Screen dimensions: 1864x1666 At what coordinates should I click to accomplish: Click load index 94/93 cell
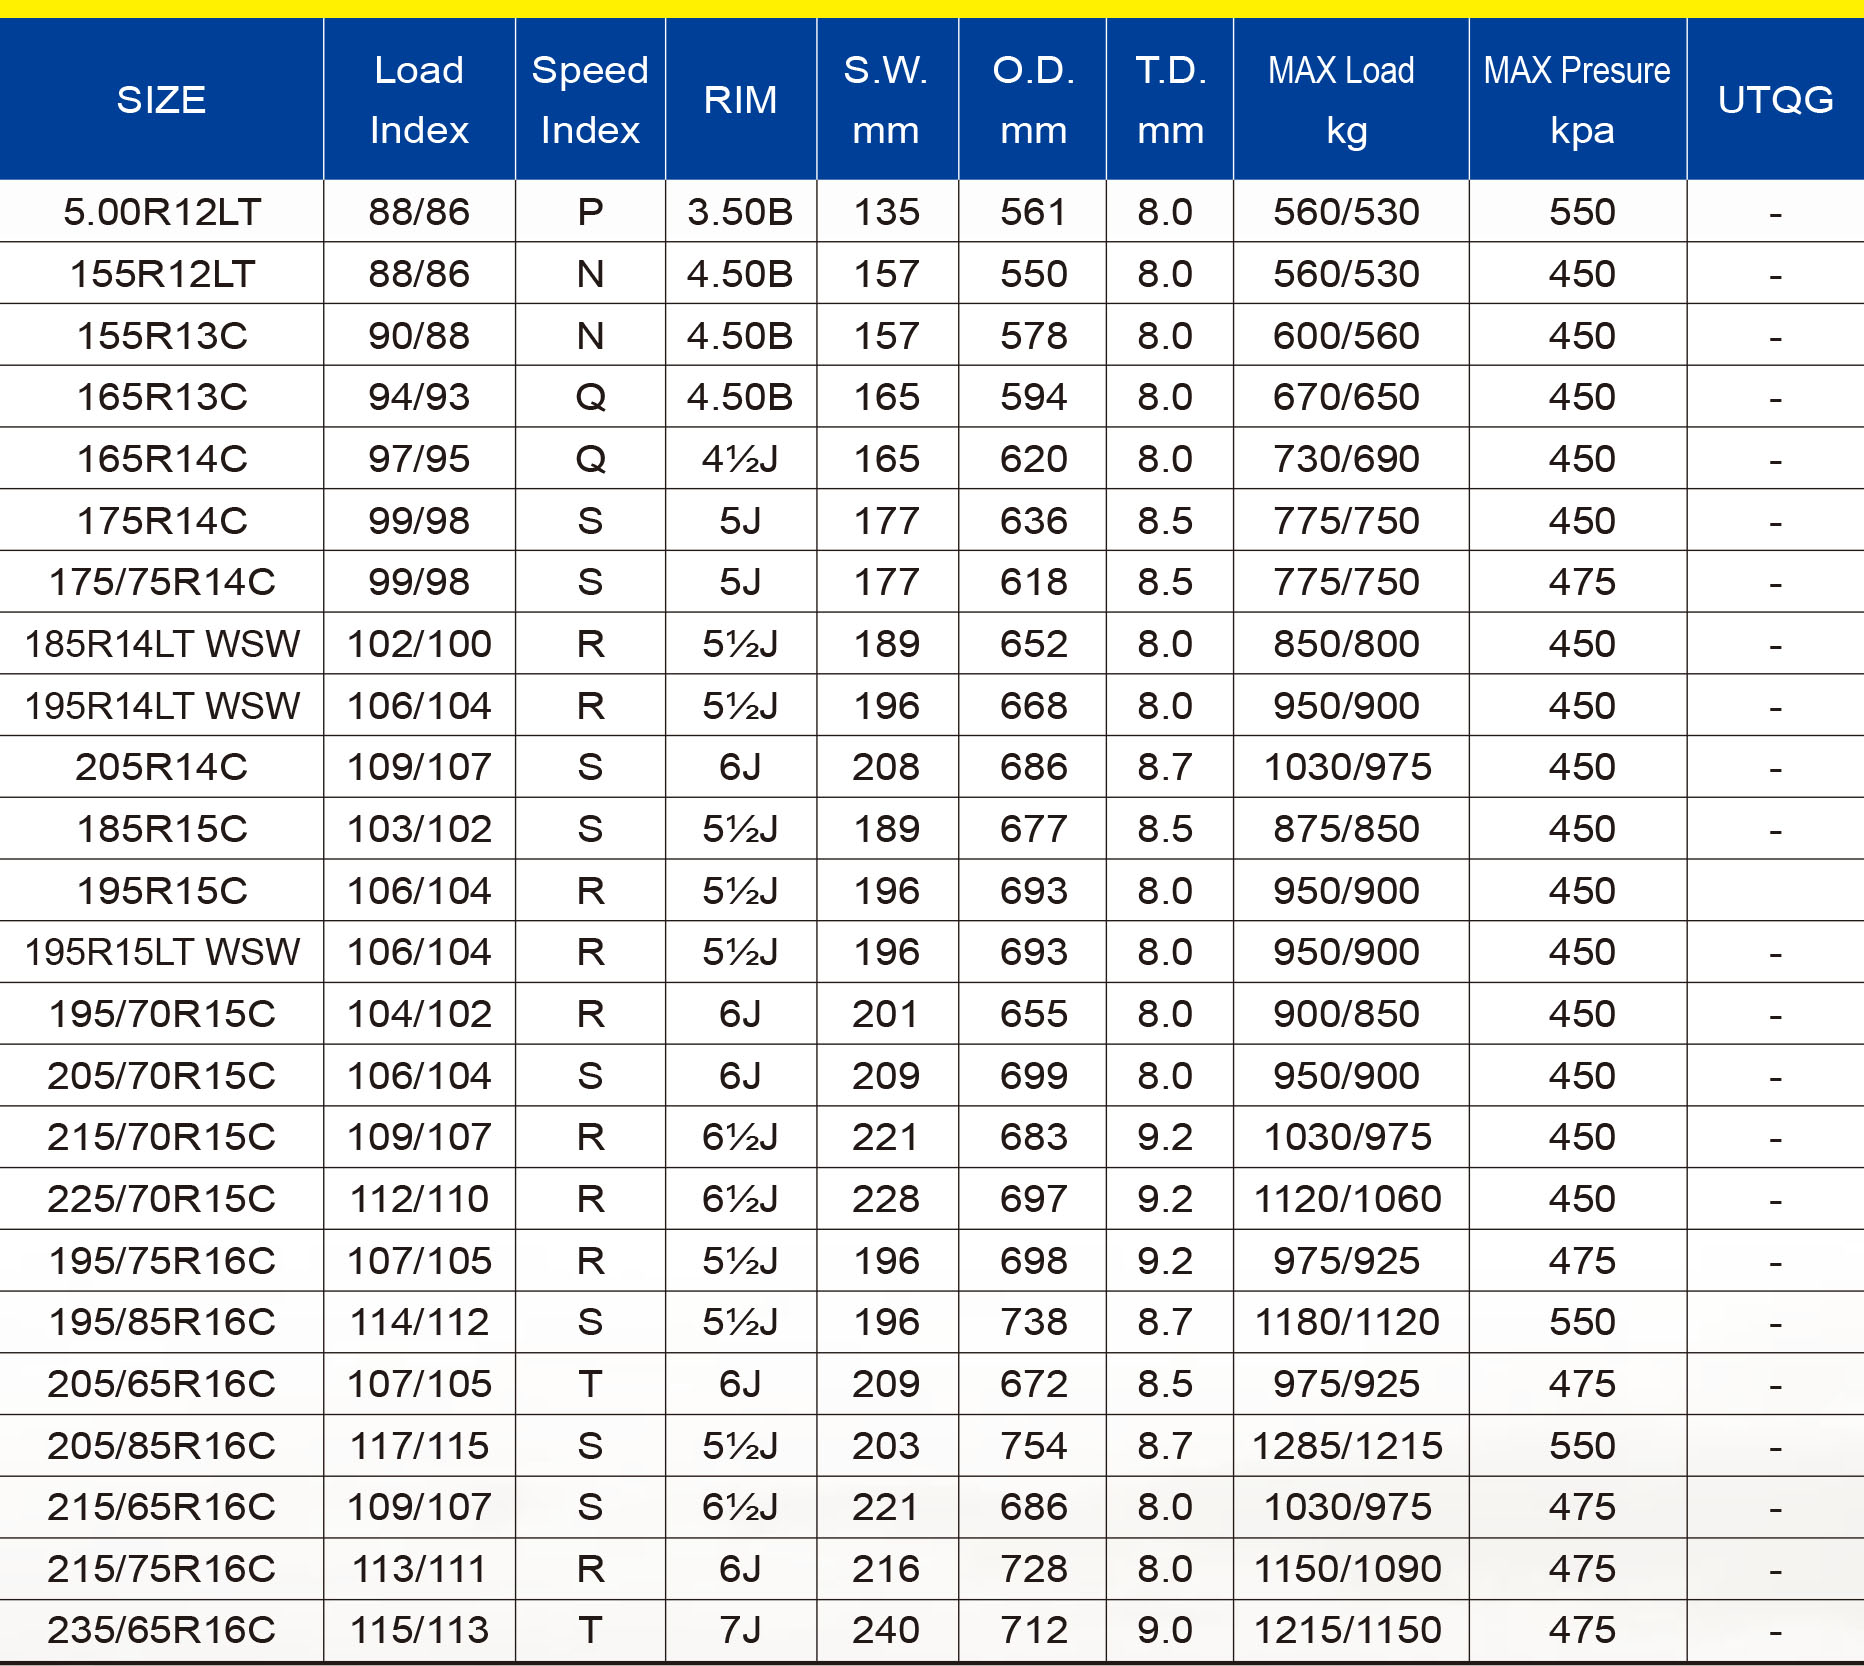pos(419,397)
